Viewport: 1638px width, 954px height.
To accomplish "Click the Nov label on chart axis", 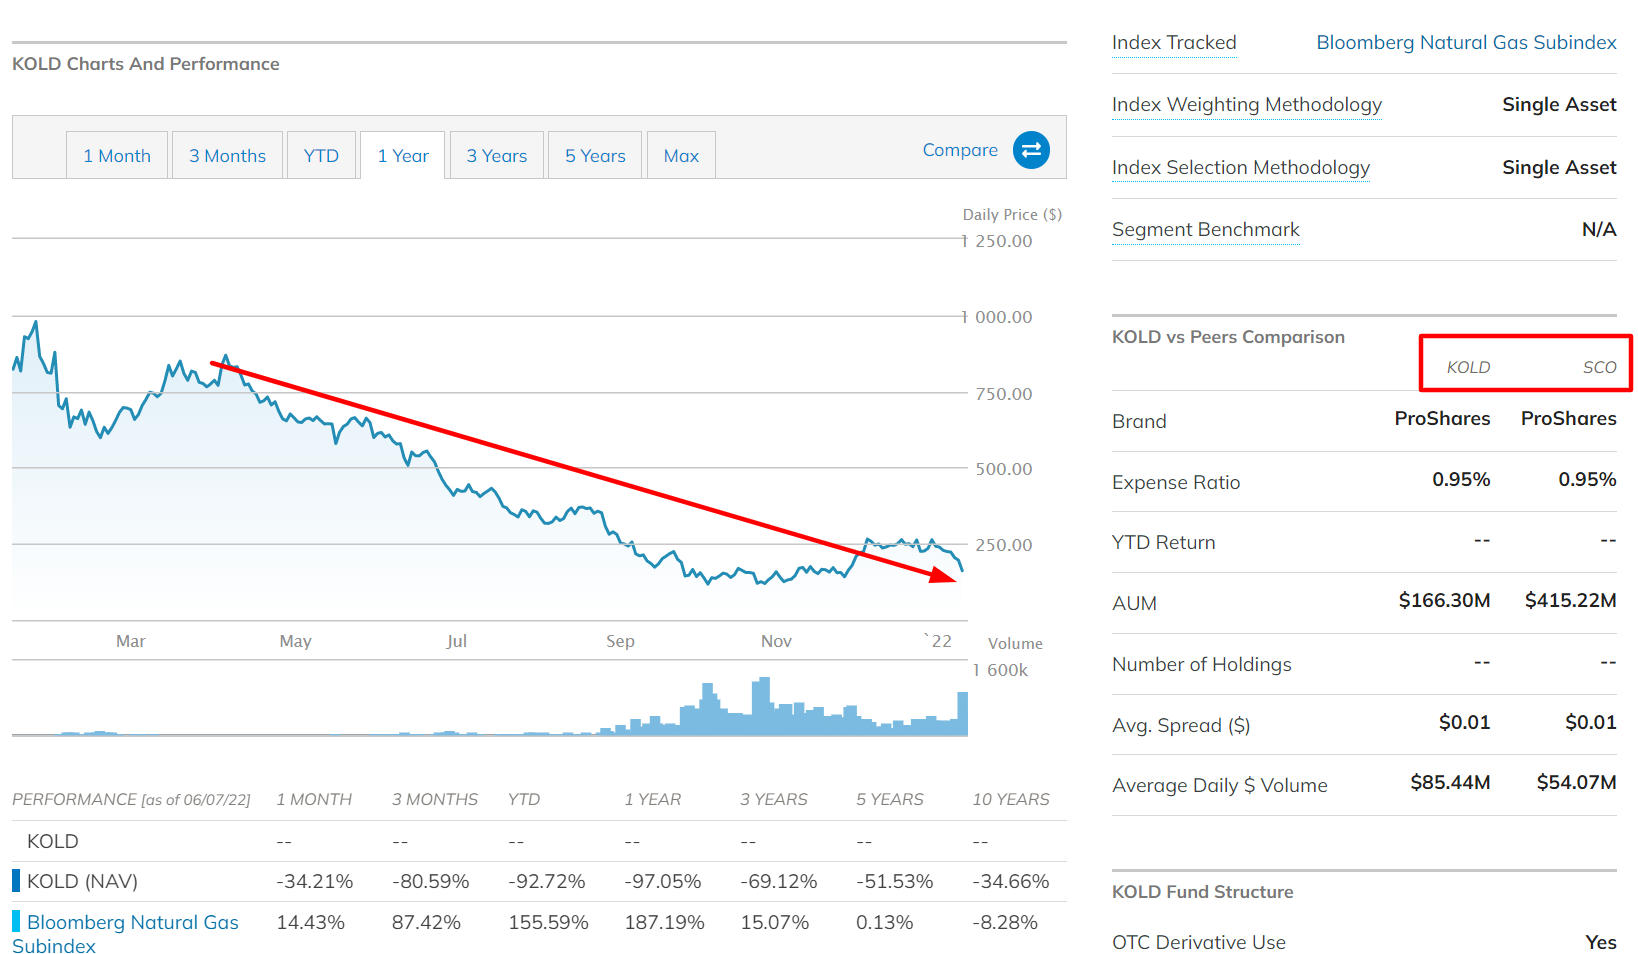I will click(776, 641).
